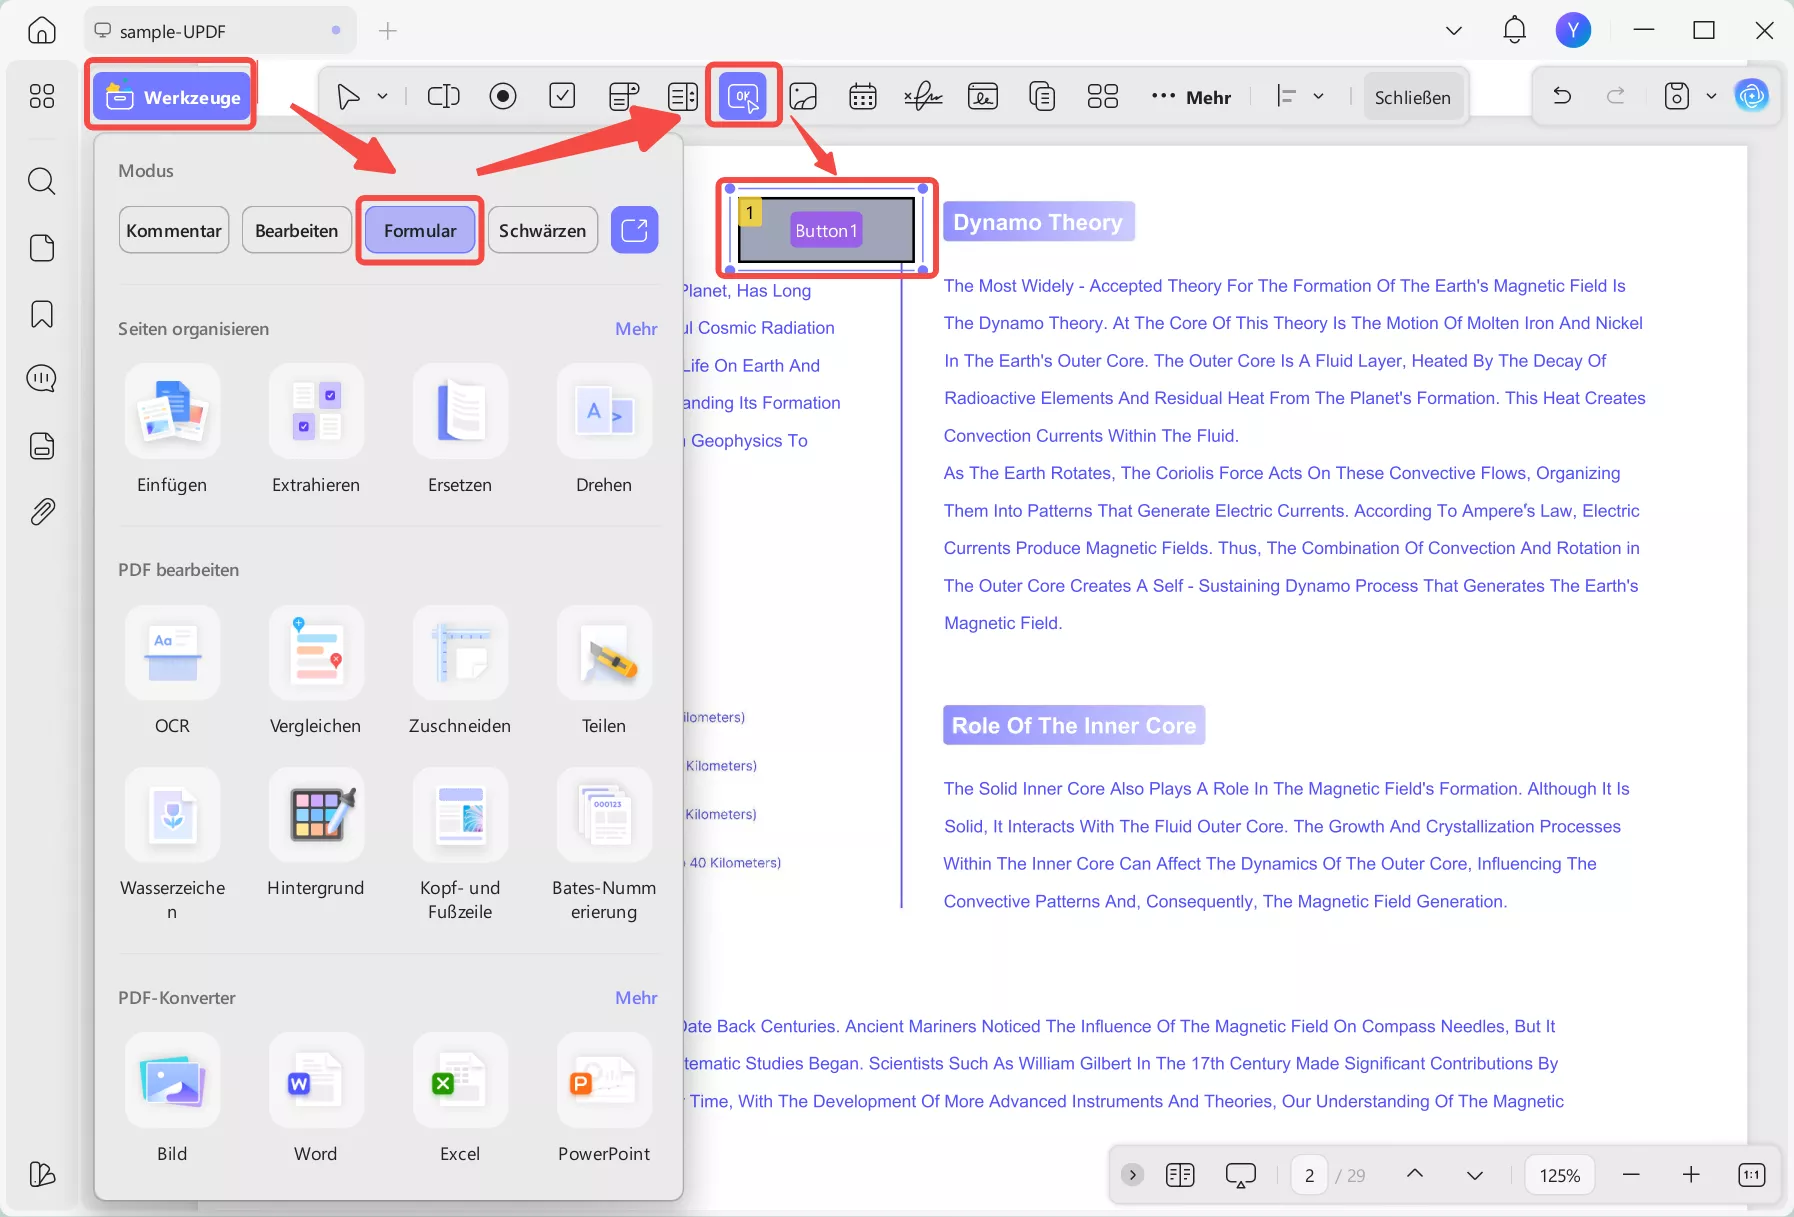Expand the selection arrow tool dropdown

(382, 97)
